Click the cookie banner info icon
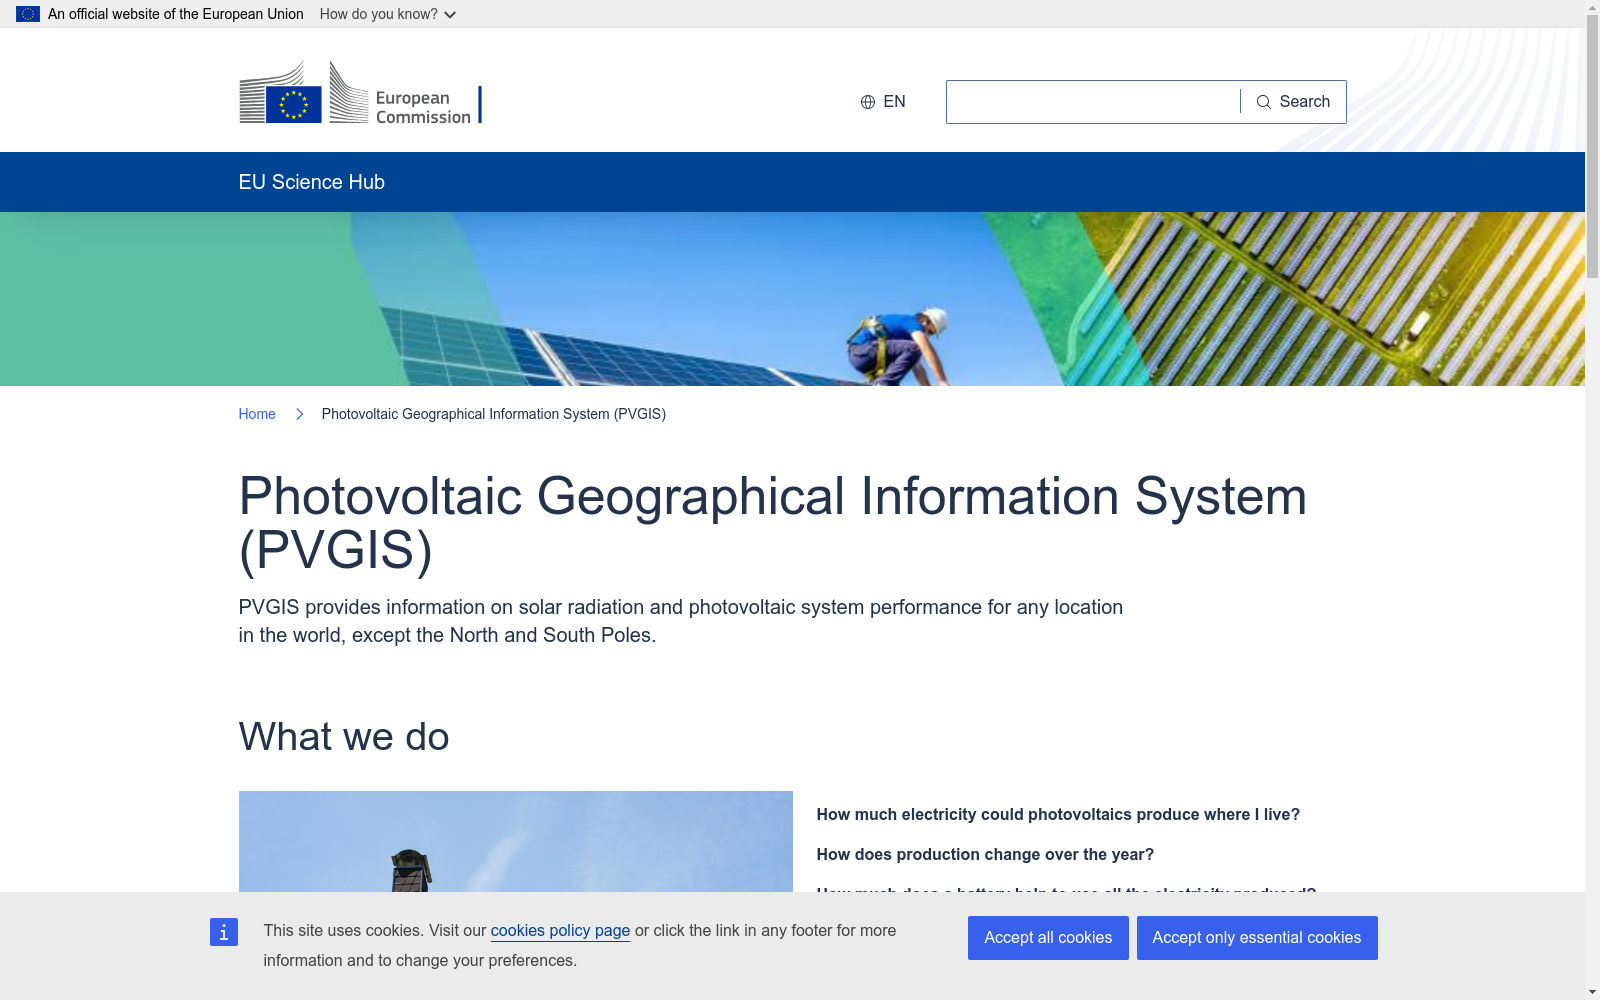This screenshot has height=1000, width=1600. click(x=224, y=932)
